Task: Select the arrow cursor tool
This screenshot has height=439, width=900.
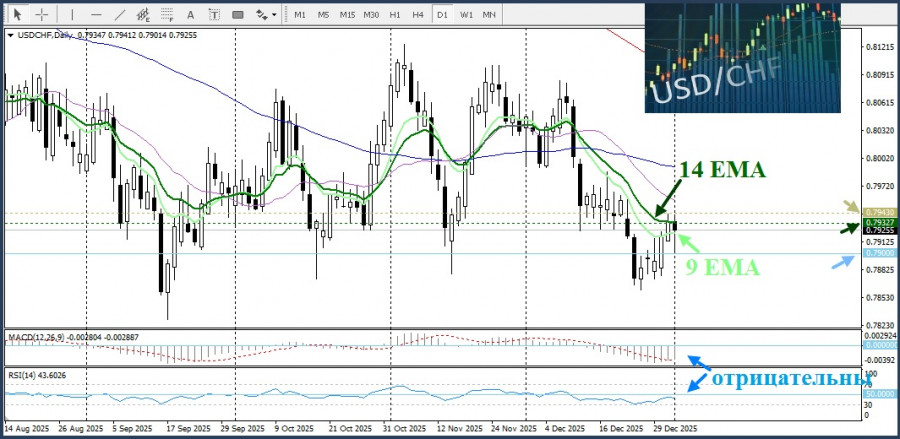Action: tap(15, 14)
